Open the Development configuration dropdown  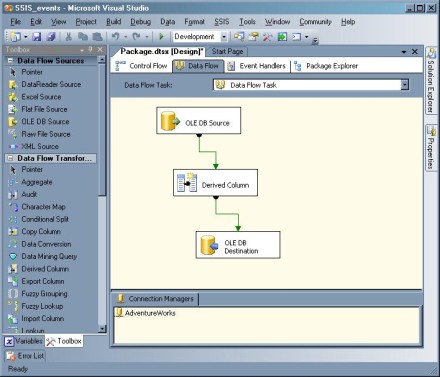coord(224,37)
